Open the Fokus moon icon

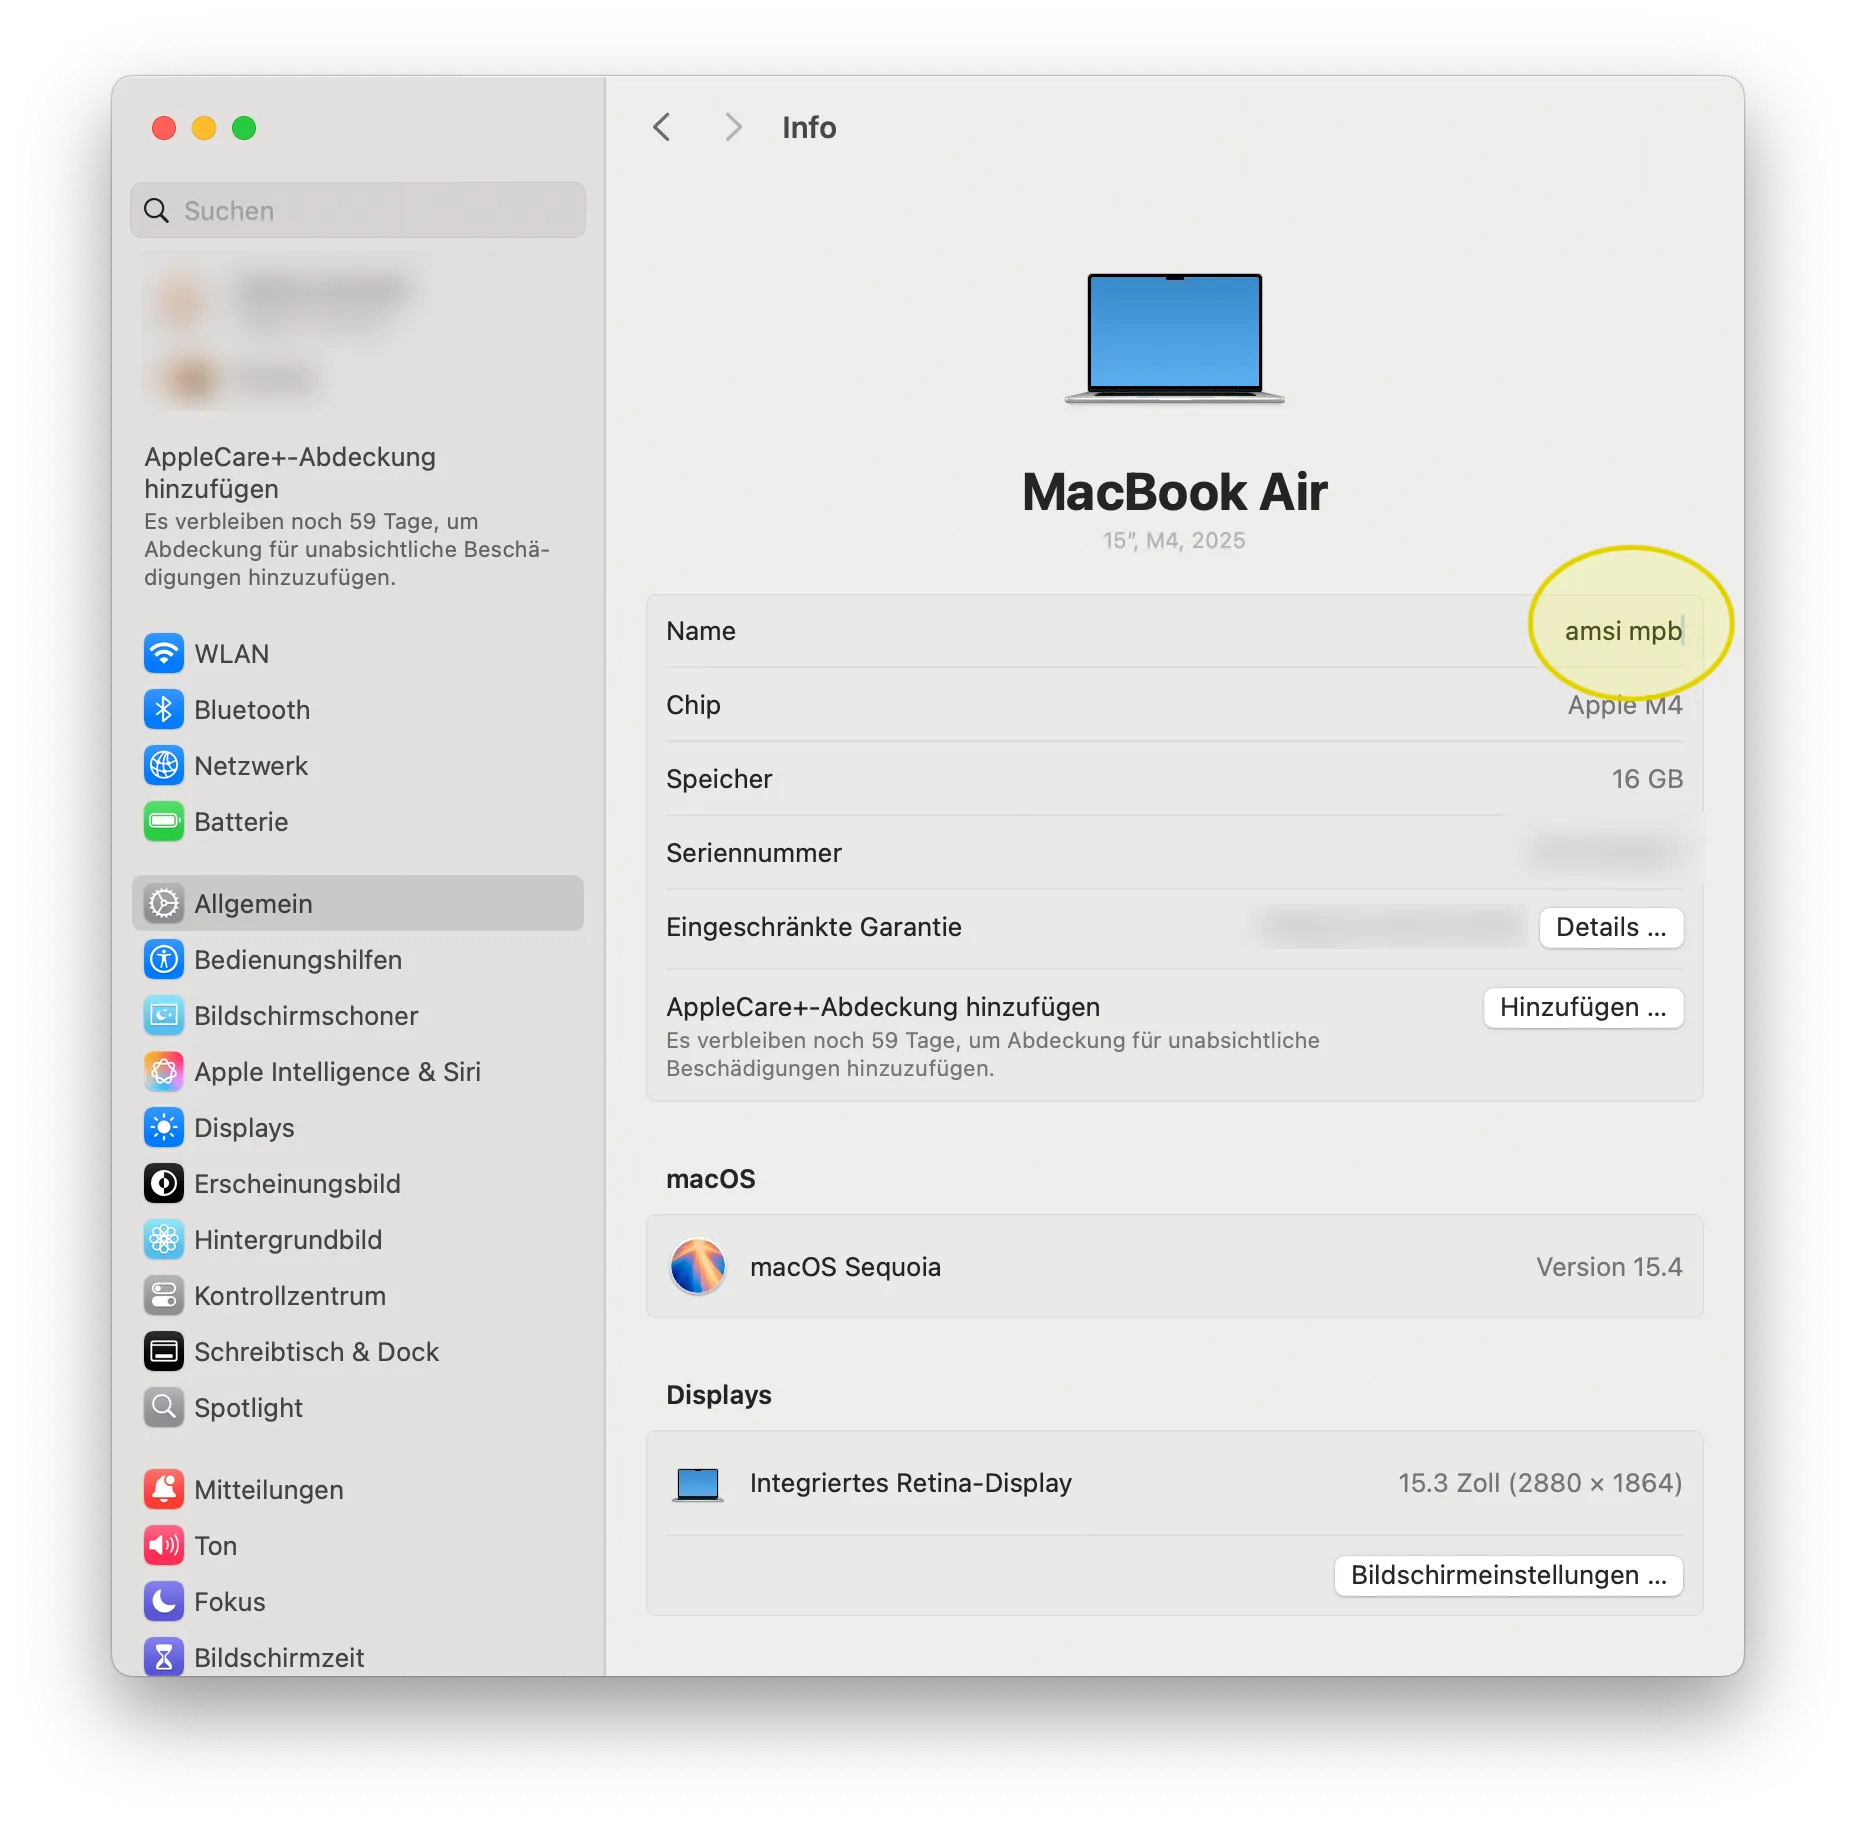[164, 1602]
